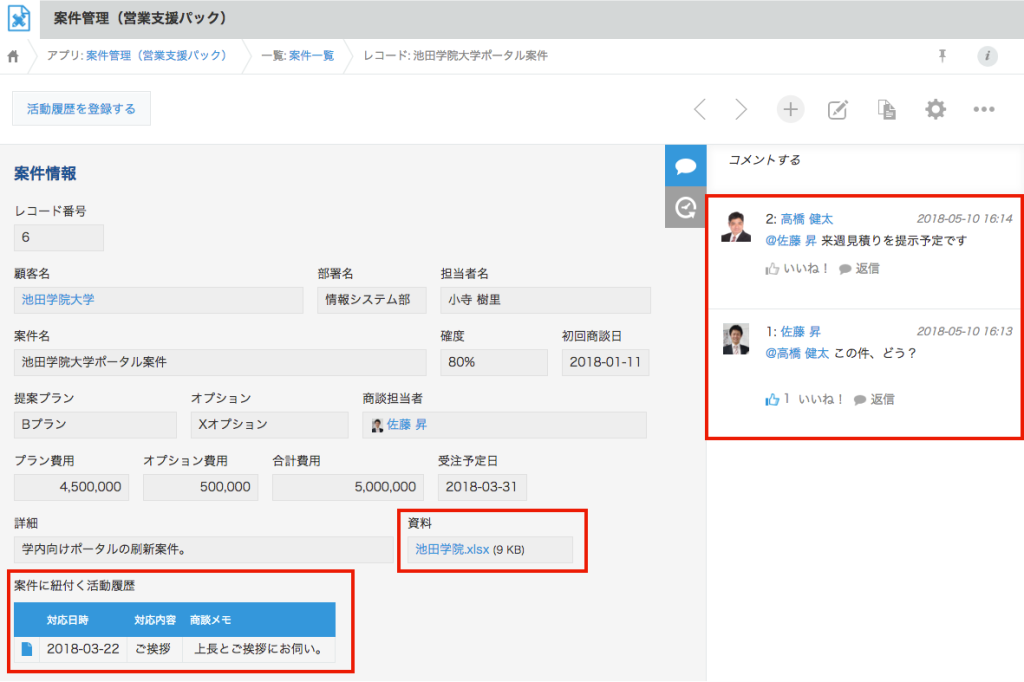The image size is (1024, 682).
Task: Open app settings gear icon
Action: point(935,109)
